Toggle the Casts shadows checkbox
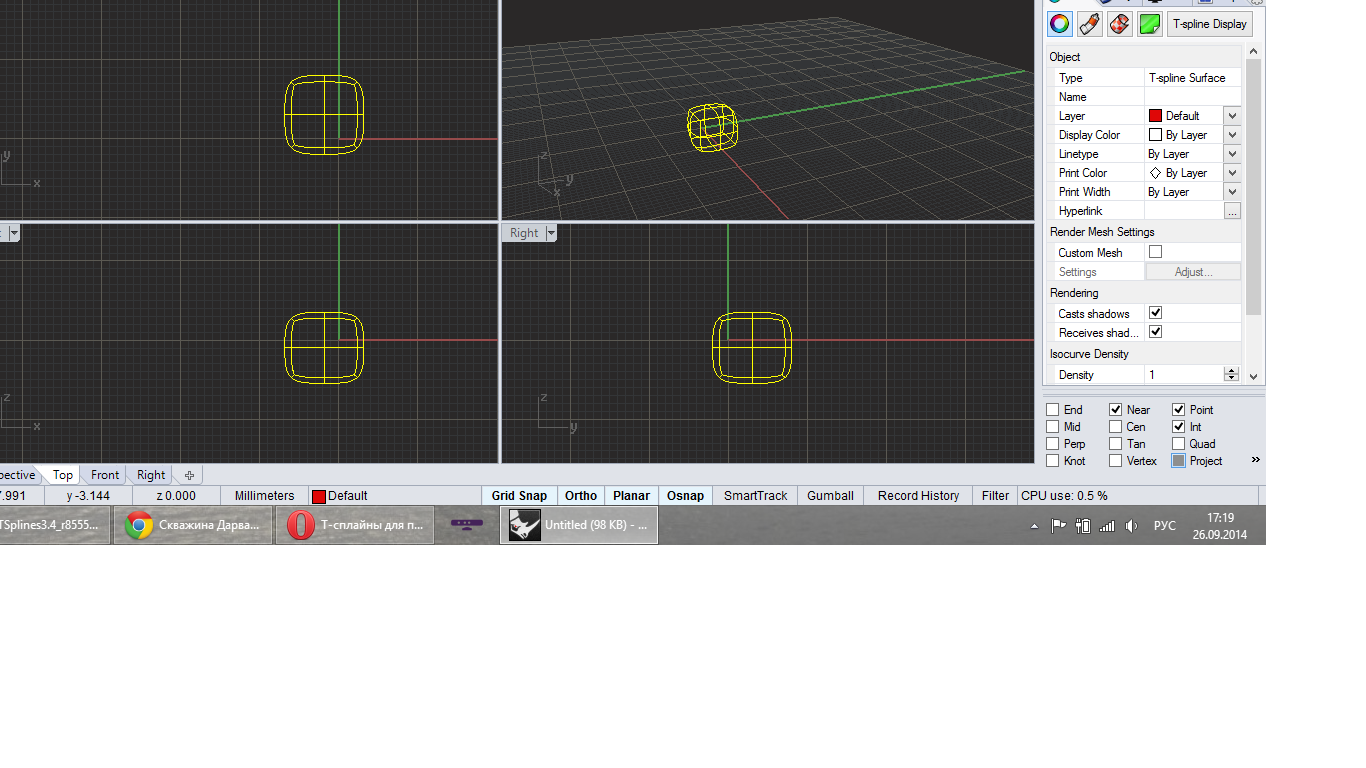 (1155, 313)
